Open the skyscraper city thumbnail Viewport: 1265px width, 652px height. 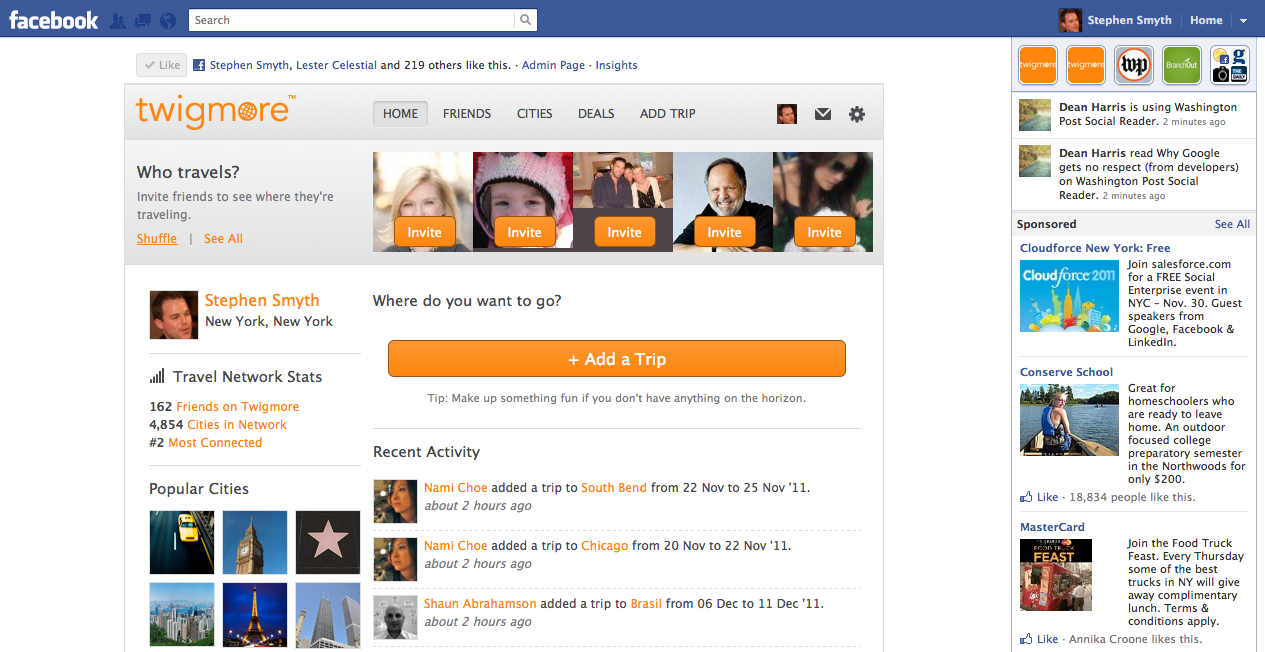[x=328, y=615]
